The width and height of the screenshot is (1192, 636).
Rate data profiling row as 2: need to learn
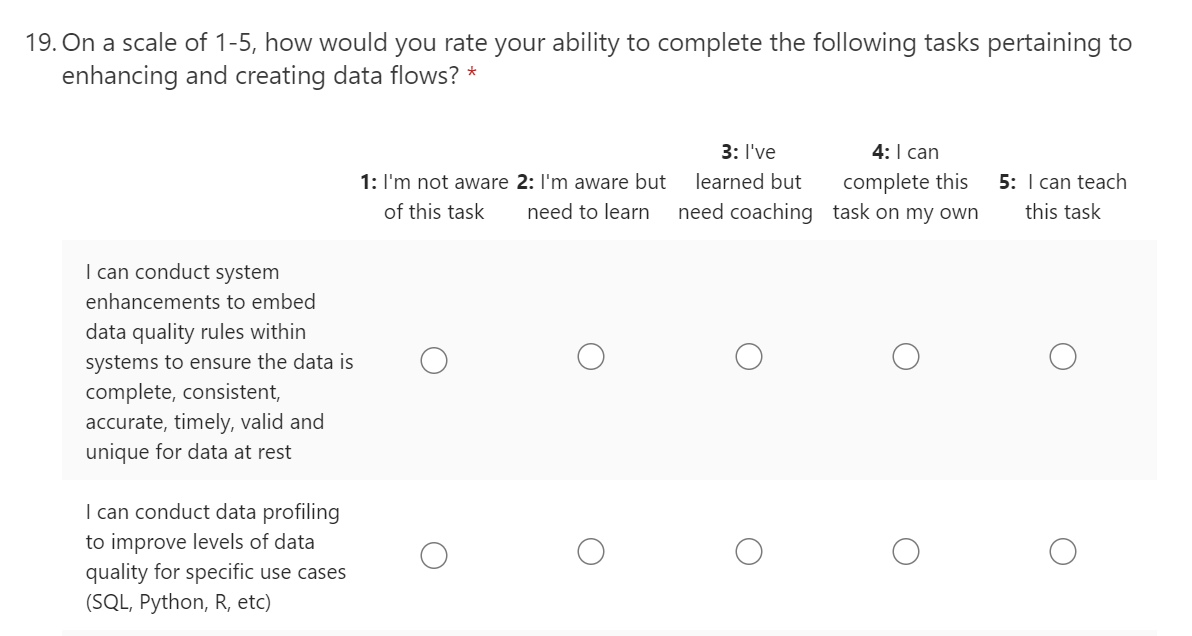590,552
